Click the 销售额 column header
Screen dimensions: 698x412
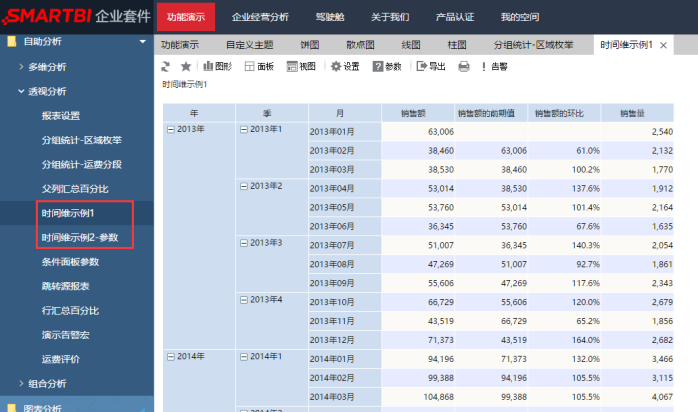point(418,113)
